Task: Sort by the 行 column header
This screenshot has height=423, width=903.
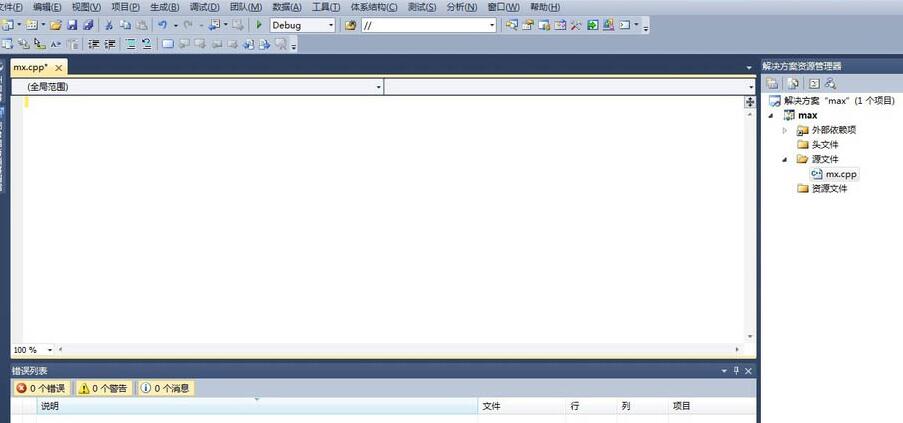Action: pos(591,406)
